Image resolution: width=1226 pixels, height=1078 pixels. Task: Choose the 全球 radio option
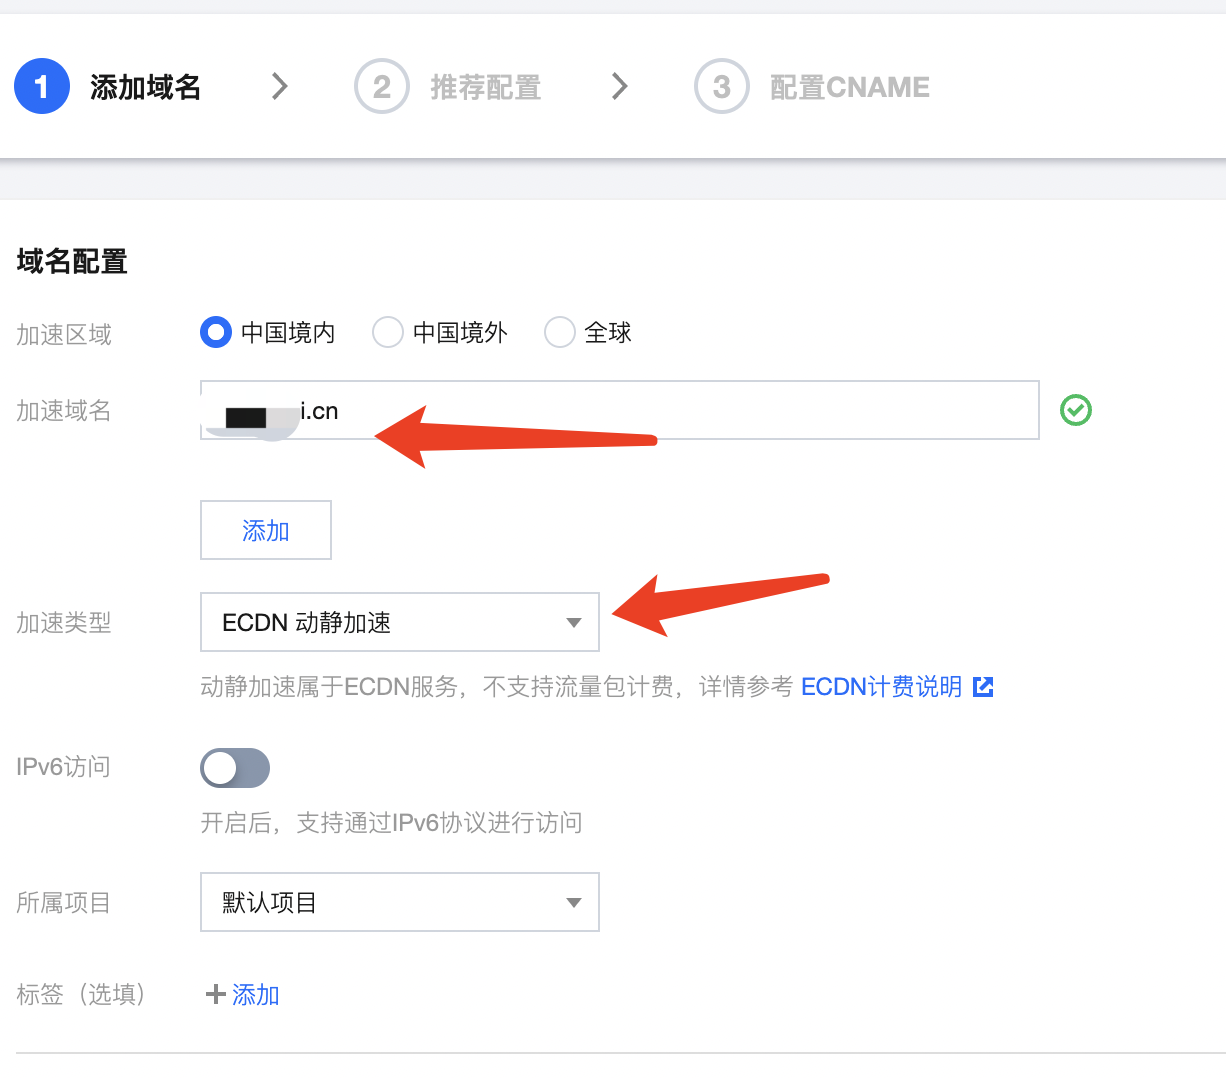[560, 332]
